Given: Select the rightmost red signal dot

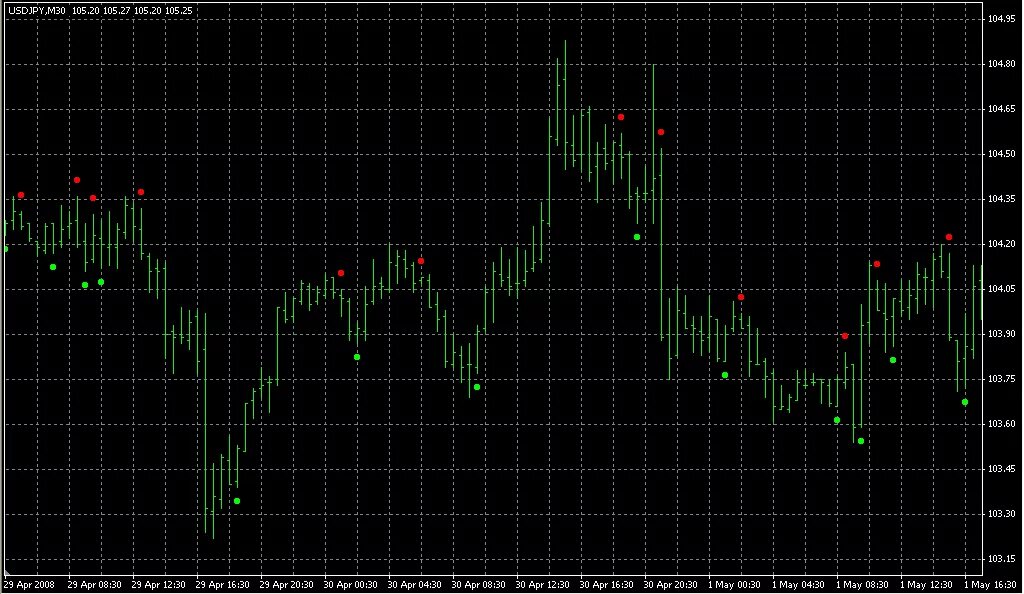Looking at the screenshot, I should click(x=949, y=237).
